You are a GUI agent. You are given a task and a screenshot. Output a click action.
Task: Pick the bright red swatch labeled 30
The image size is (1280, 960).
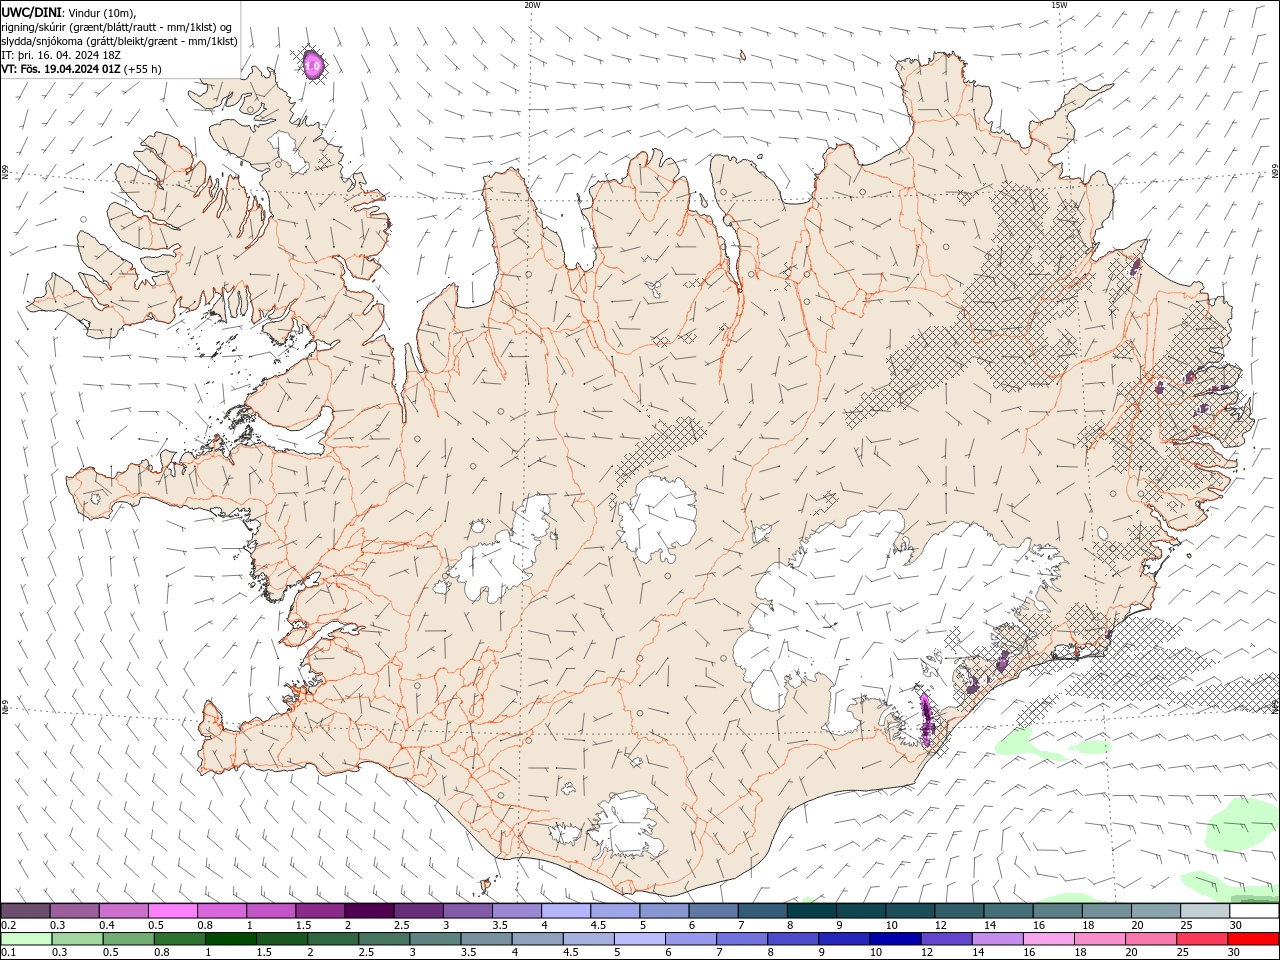[1254, 939]
